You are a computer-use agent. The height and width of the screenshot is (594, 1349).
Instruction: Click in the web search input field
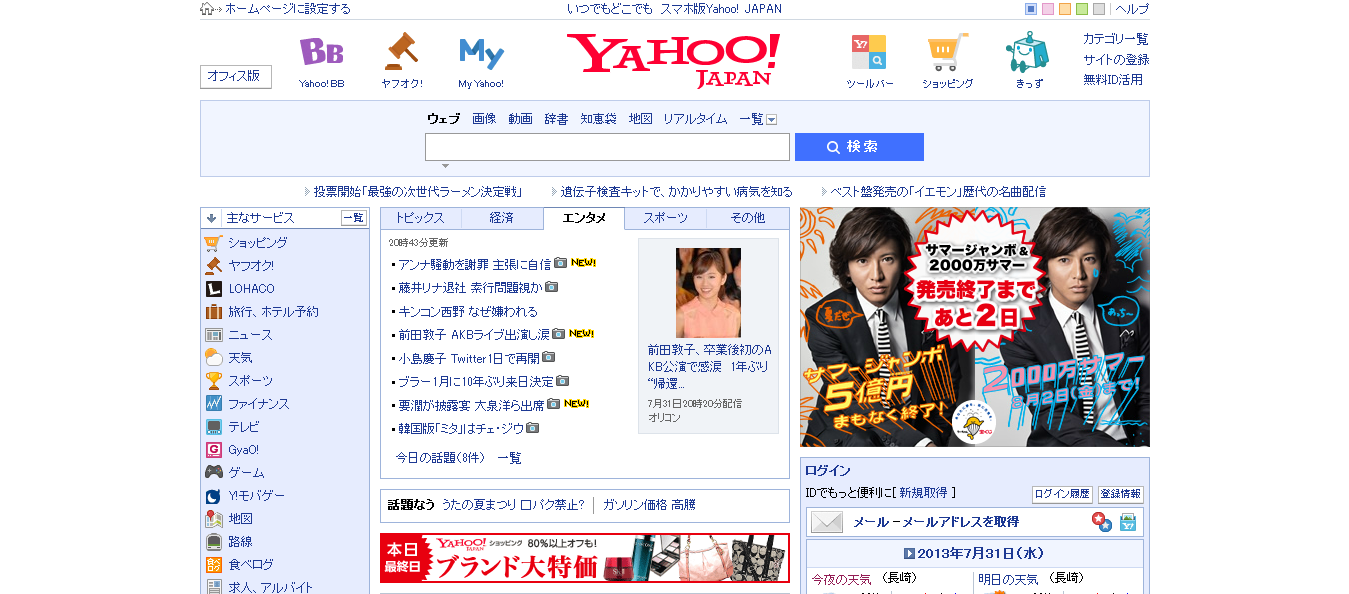[607, 147]
